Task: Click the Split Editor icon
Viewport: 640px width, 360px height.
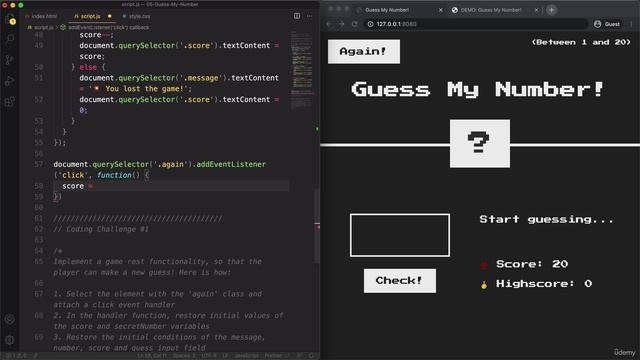Action: click(x=297, y=16)
